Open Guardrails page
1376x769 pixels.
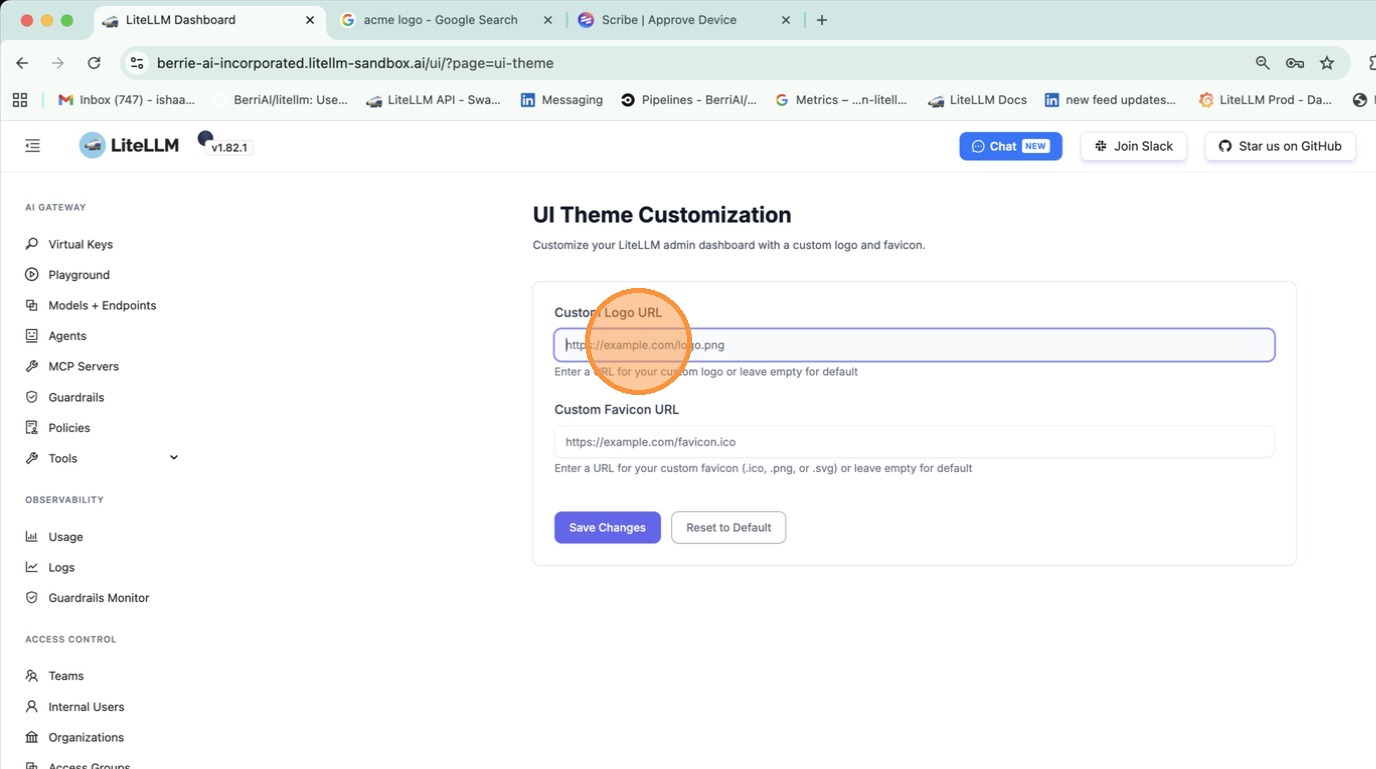pyautogui.click(x=76, y=397)
